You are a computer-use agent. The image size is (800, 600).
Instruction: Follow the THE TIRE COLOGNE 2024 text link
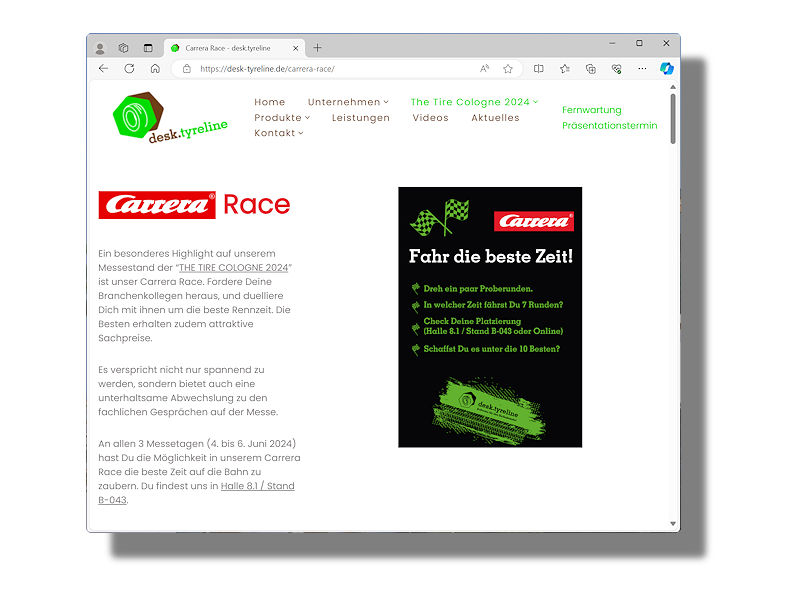click(234, 267)
